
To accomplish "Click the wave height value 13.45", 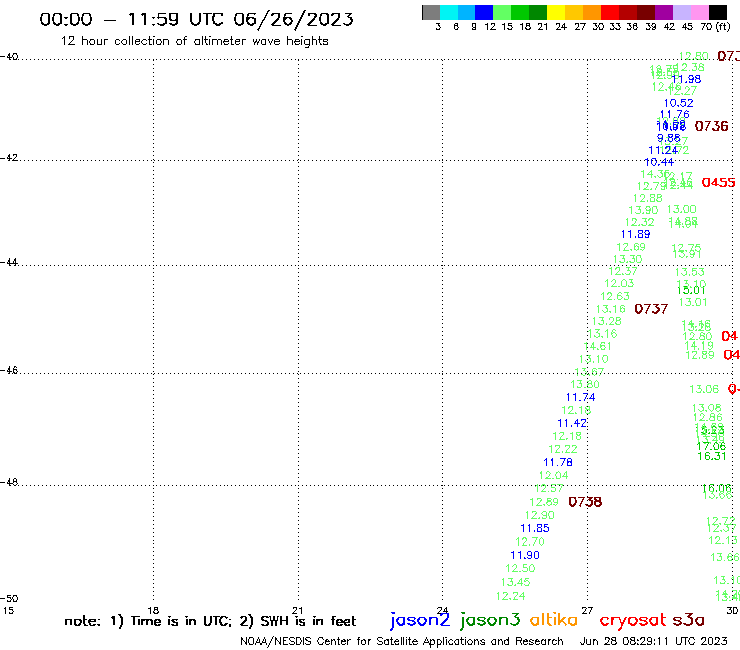I will click(515, 582).
